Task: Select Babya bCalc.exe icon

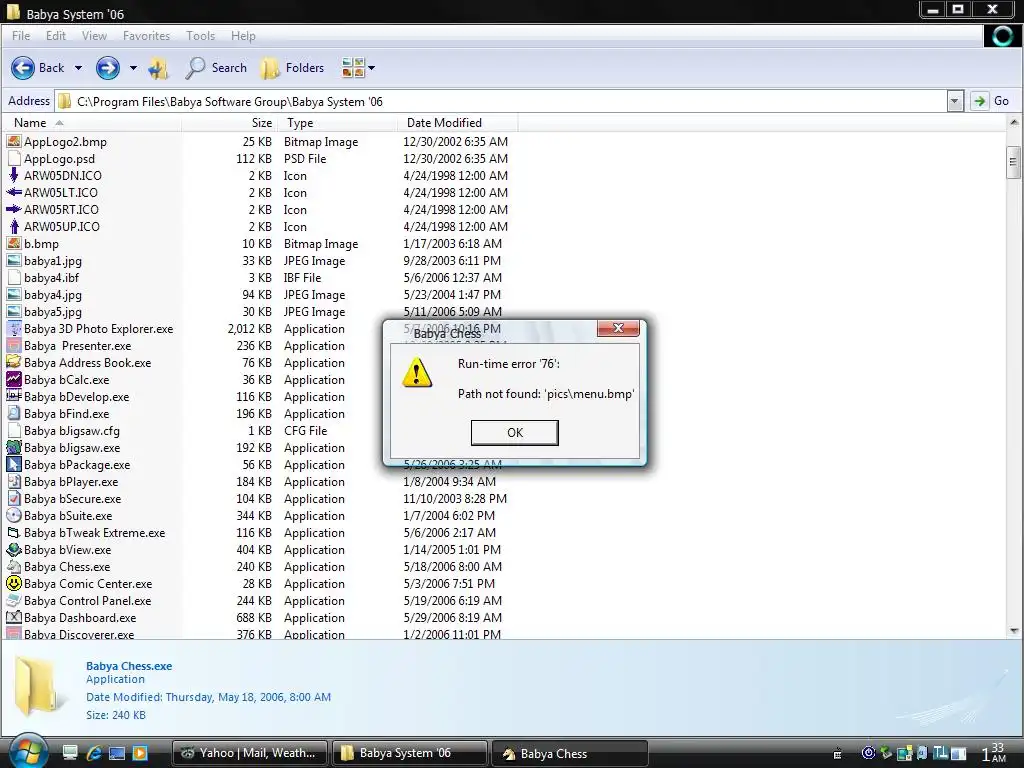Action: coord(14,379)
